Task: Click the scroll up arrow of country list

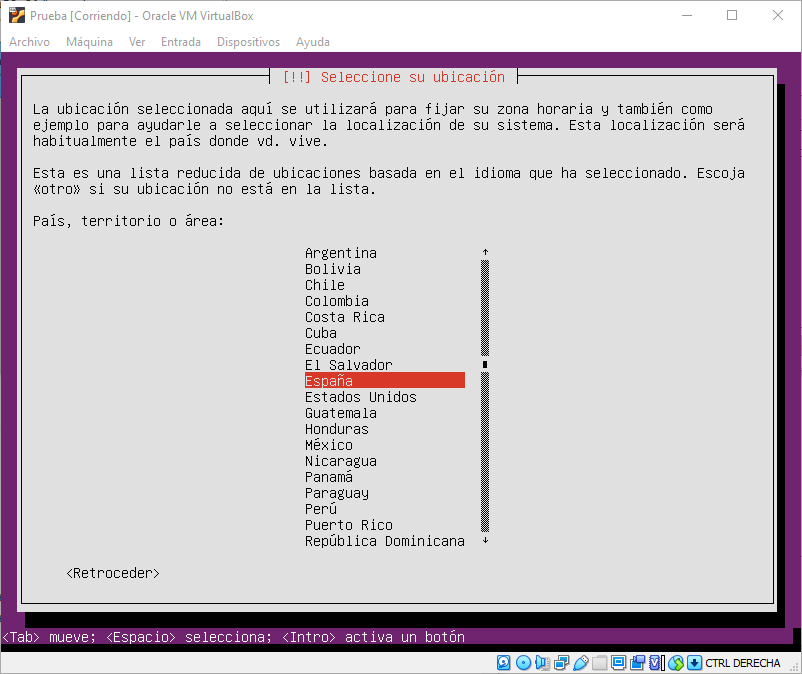Action: click(485, 253)
